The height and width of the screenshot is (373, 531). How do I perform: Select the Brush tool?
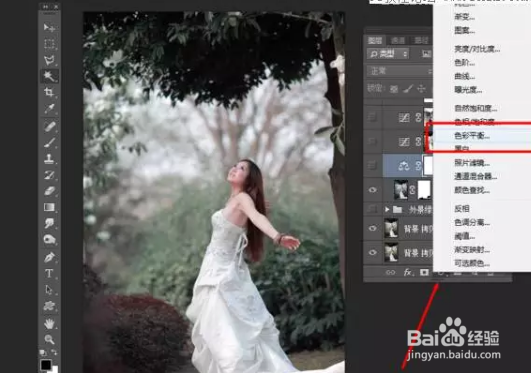point(49,143)
